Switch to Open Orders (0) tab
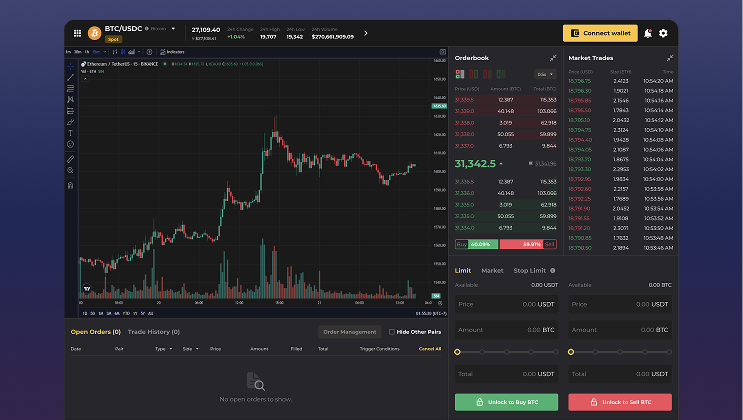The height and width of the screenshot is (420, 743). [x=96, y=332]
